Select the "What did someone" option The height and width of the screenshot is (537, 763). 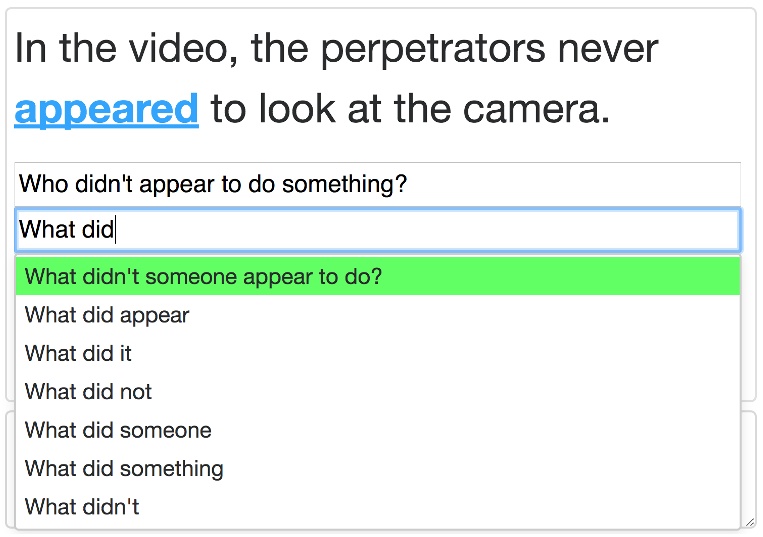tap(118, 431)
